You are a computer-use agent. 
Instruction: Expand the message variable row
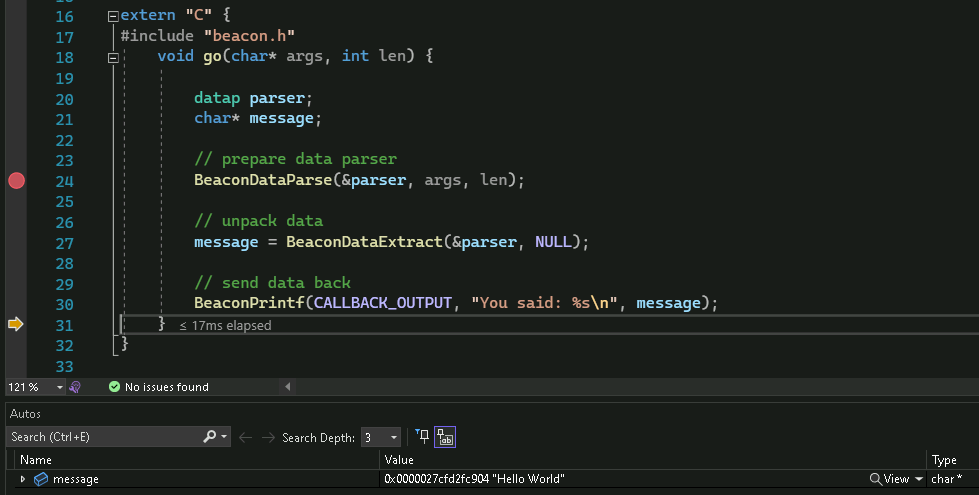[23, 479]
